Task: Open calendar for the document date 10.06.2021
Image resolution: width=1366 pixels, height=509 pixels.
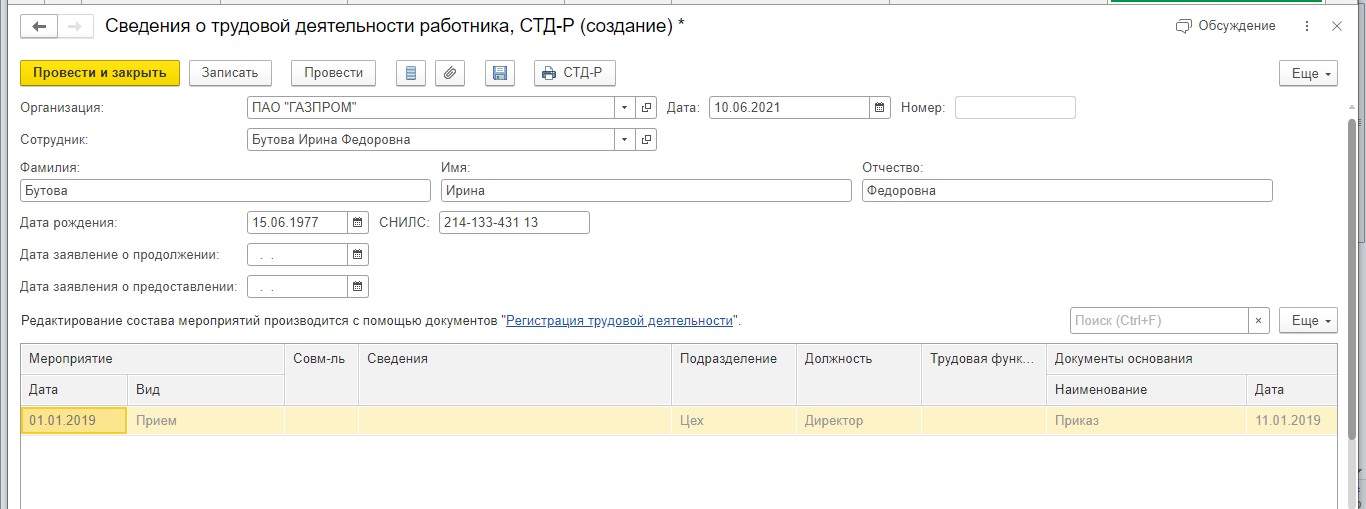Action: point(880,107)
